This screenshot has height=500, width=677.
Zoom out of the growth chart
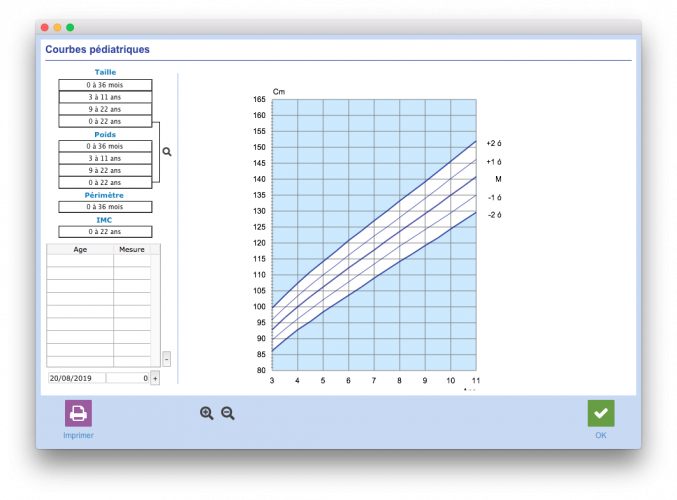click(x=228, y=413)
